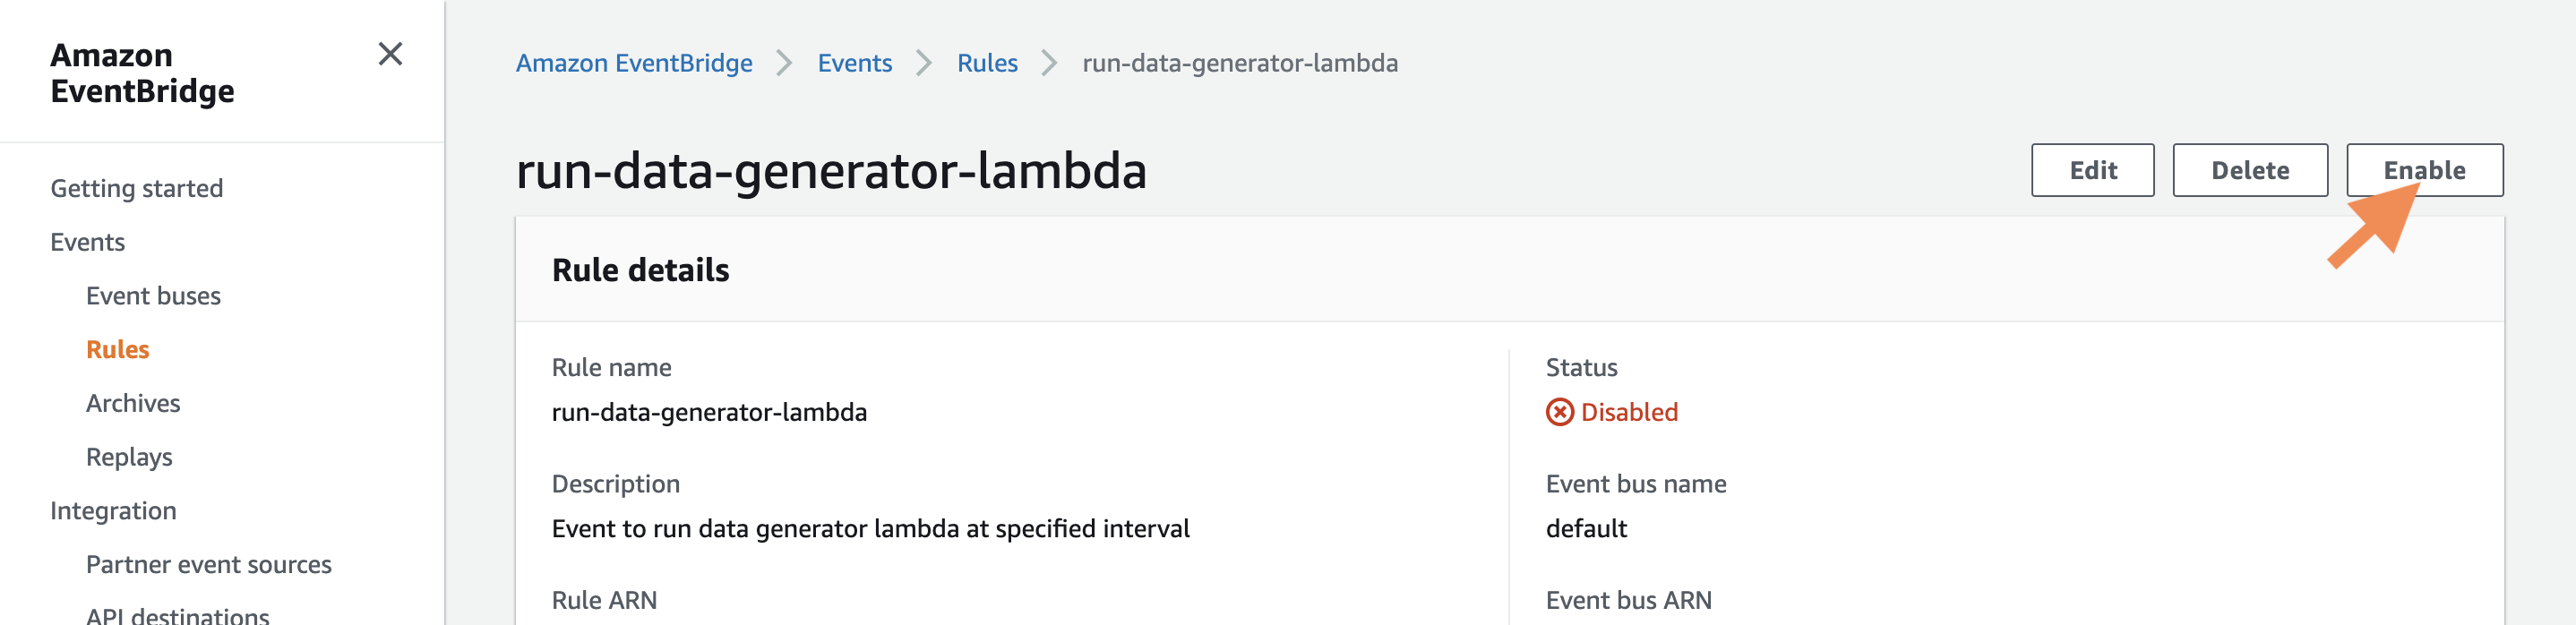This screenshot has height=625, width=2576.
Task: Open Event buses in sidebar
Action: tap(153, 296)
